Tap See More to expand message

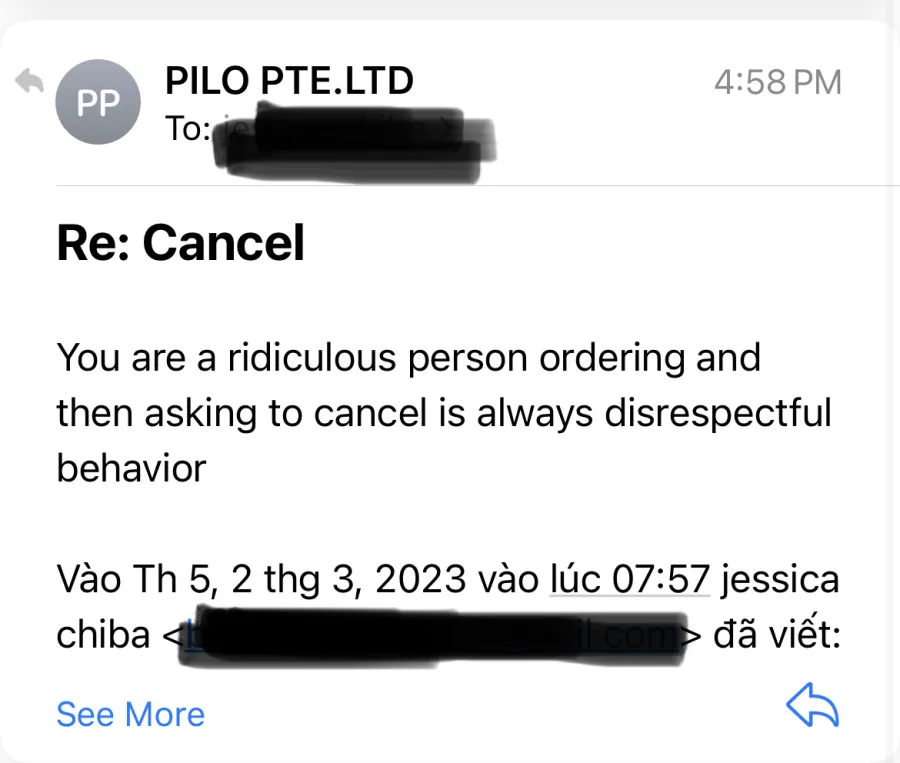pyautogui.click(x=130, y=714)
